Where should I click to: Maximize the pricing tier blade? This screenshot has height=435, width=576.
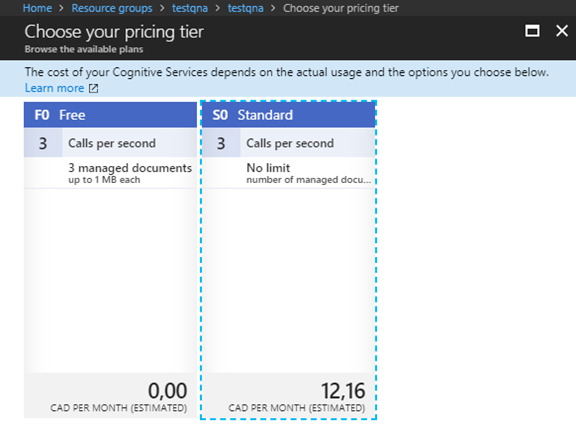[x=532, y=31]
